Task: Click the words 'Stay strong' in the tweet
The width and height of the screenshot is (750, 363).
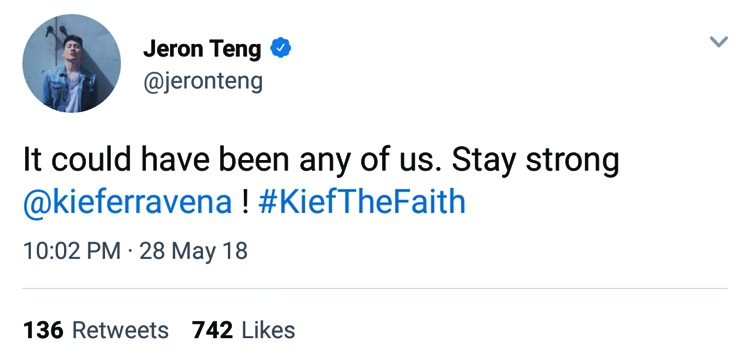Action: pyautogui.click(x=535, y=160)
